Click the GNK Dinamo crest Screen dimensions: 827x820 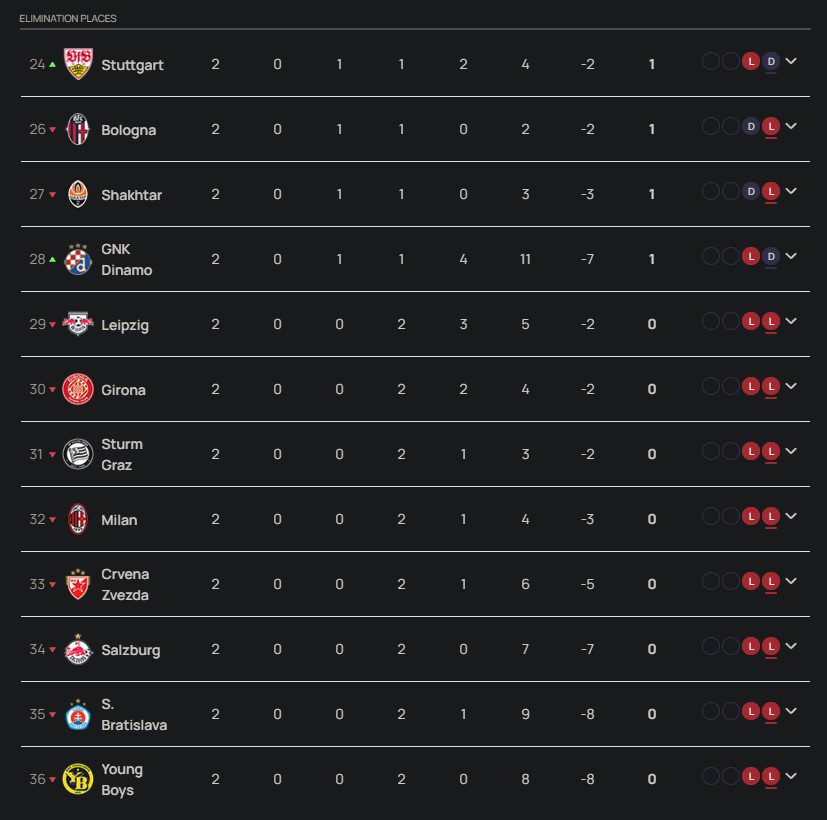(78, 259)
